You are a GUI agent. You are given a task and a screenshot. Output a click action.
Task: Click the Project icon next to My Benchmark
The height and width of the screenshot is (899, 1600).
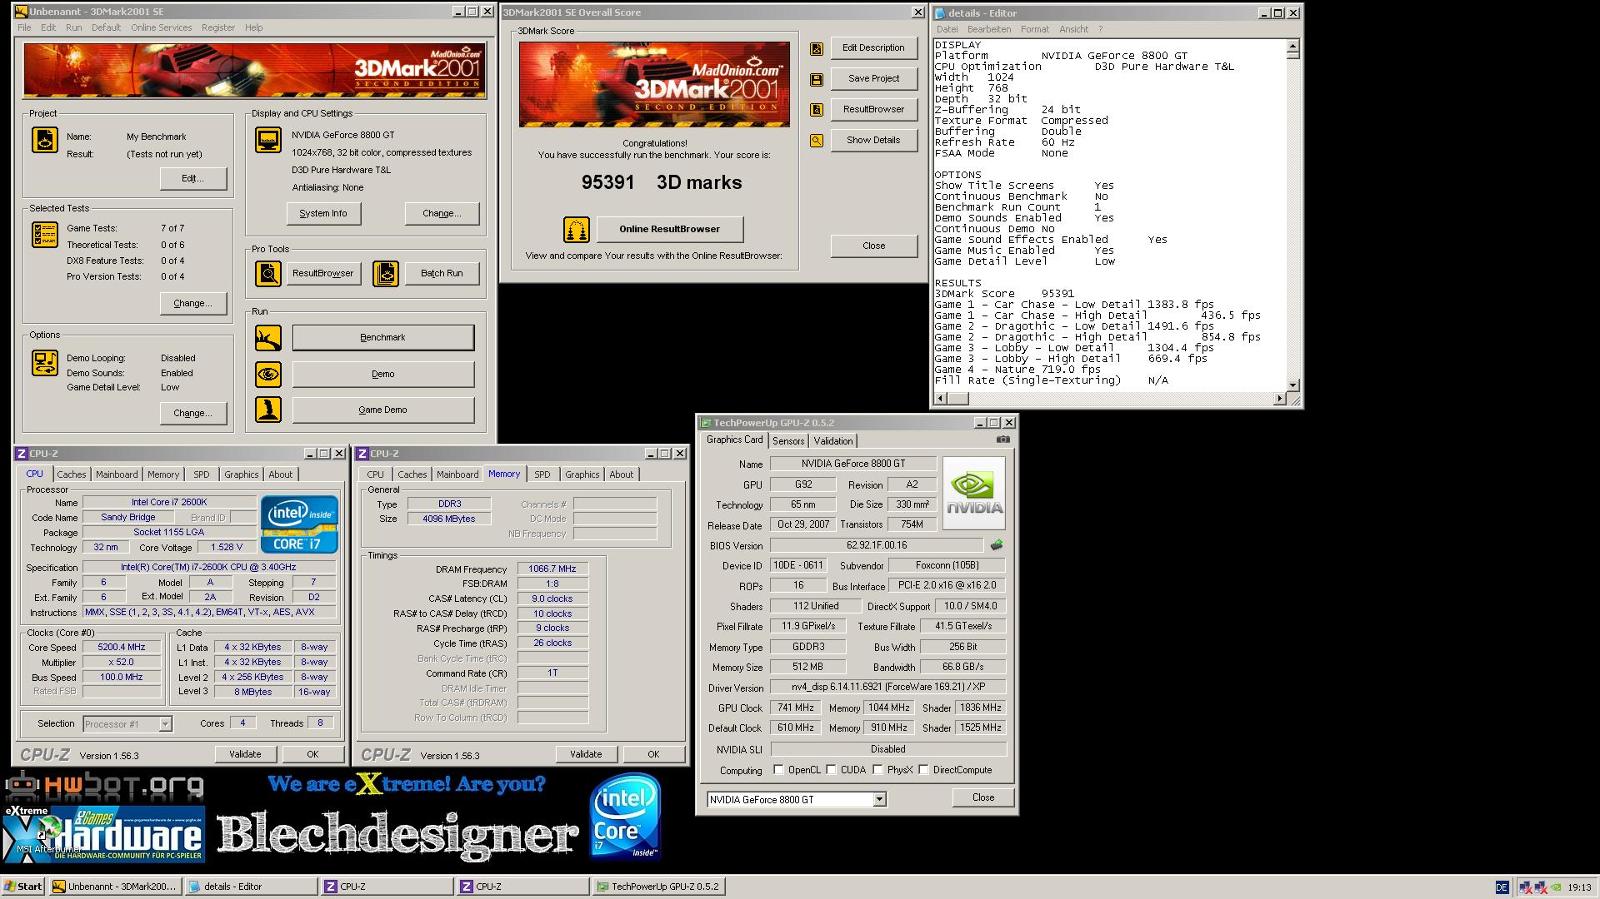(45, 140)
